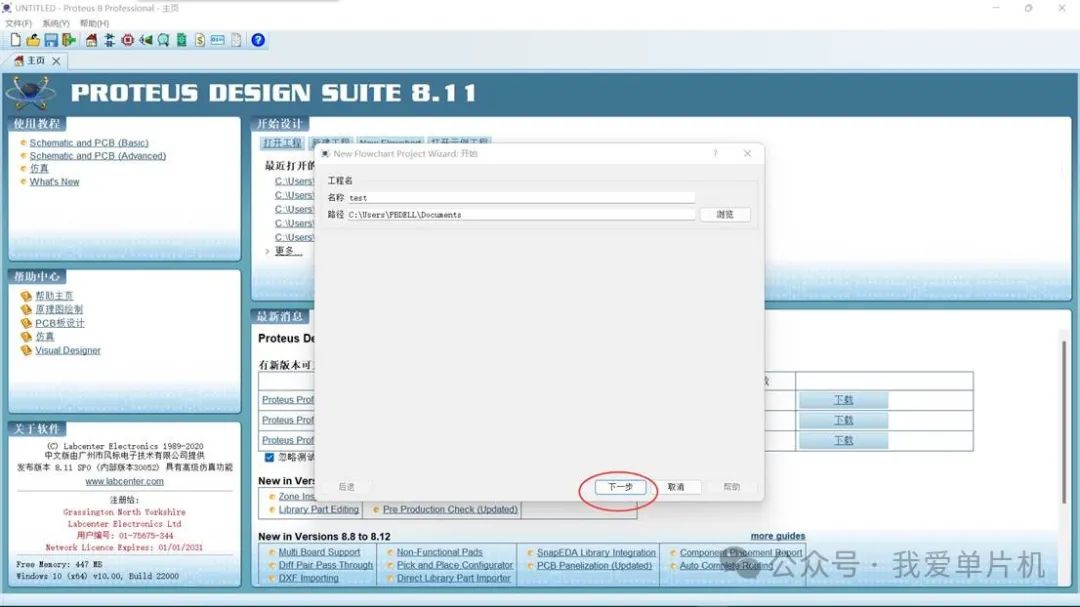Click the second 下载 button in the update table
Image resolution: width=1080 pixels, height=607 pixels.
tap(843, 420)
